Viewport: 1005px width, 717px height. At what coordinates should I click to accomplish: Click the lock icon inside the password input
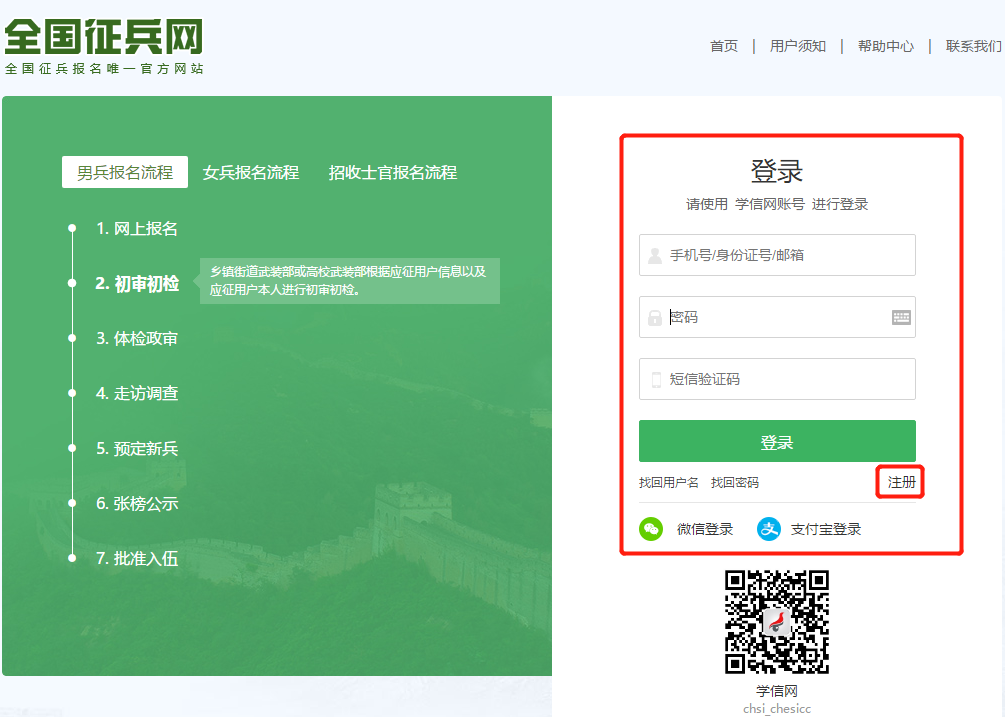tap(654, 317)
